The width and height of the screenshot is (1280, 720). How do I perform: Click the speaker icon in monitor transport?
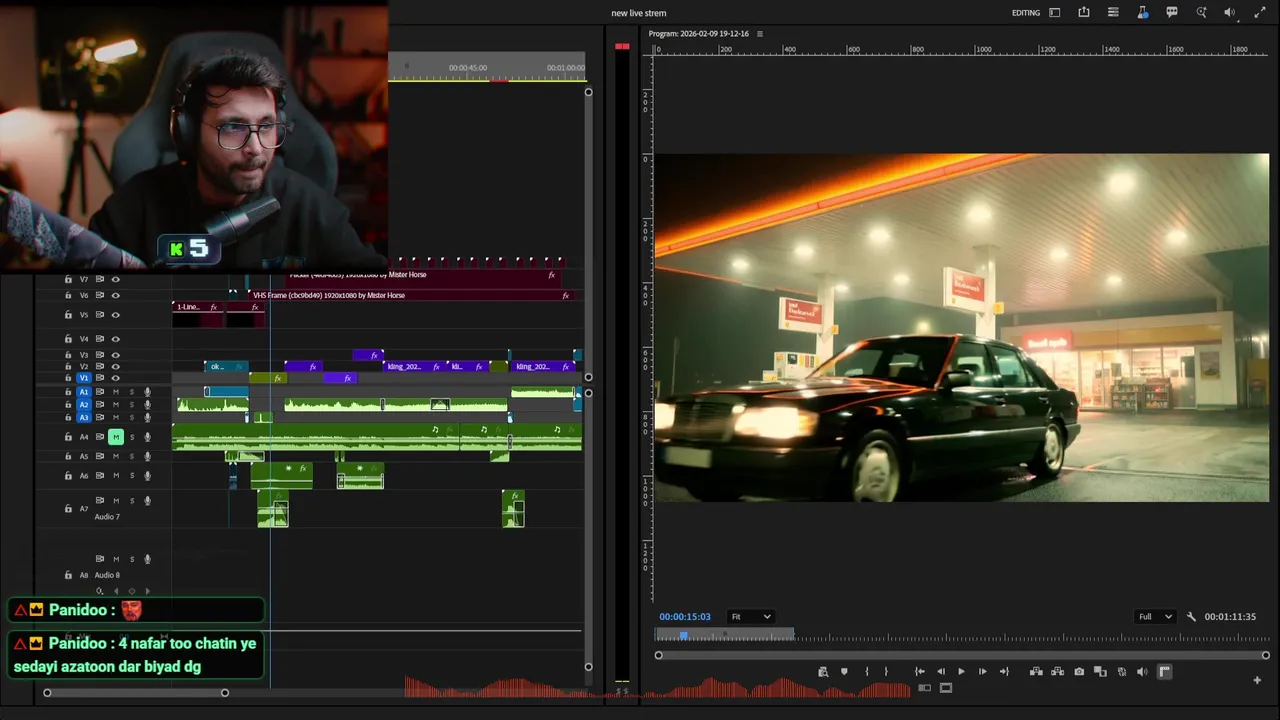[1142, 672]
